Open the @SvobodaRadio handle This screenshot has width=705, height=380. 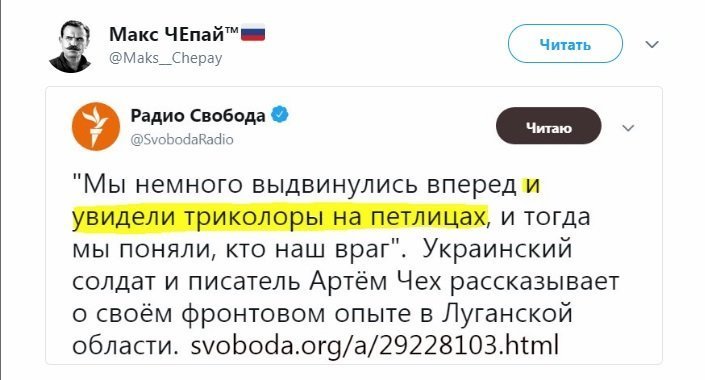(x=182, y=139)
